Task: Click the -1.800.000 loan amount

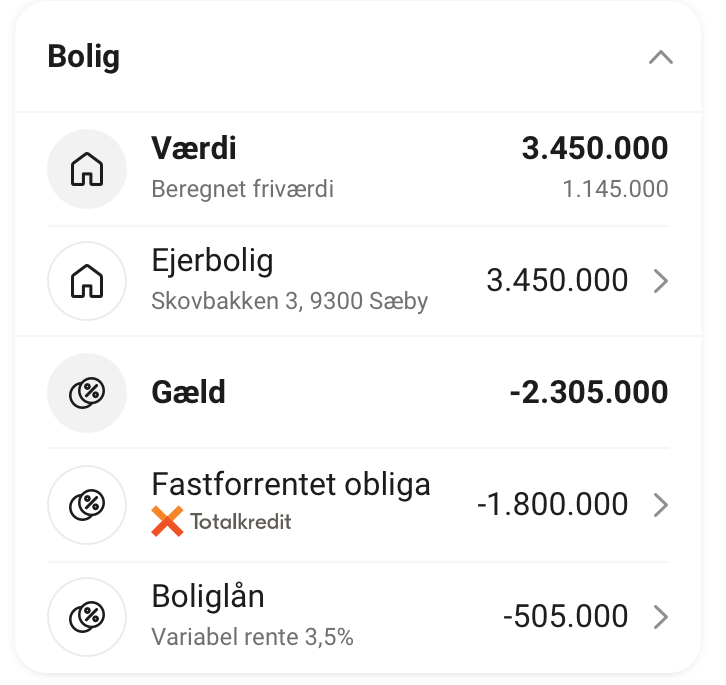Action: tap(552, 505)
